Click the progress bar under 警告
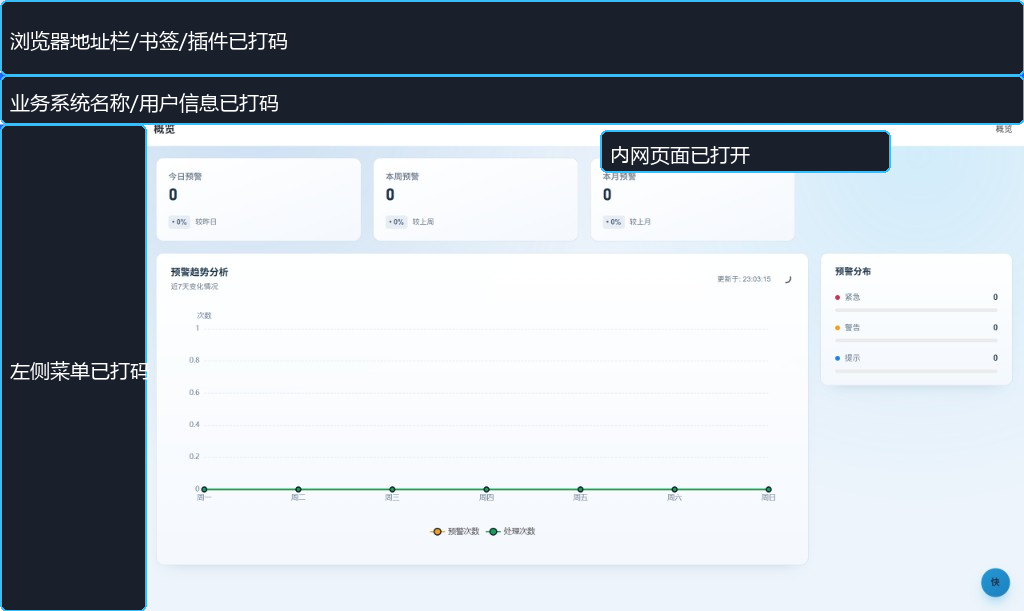 tap(916, 341)
